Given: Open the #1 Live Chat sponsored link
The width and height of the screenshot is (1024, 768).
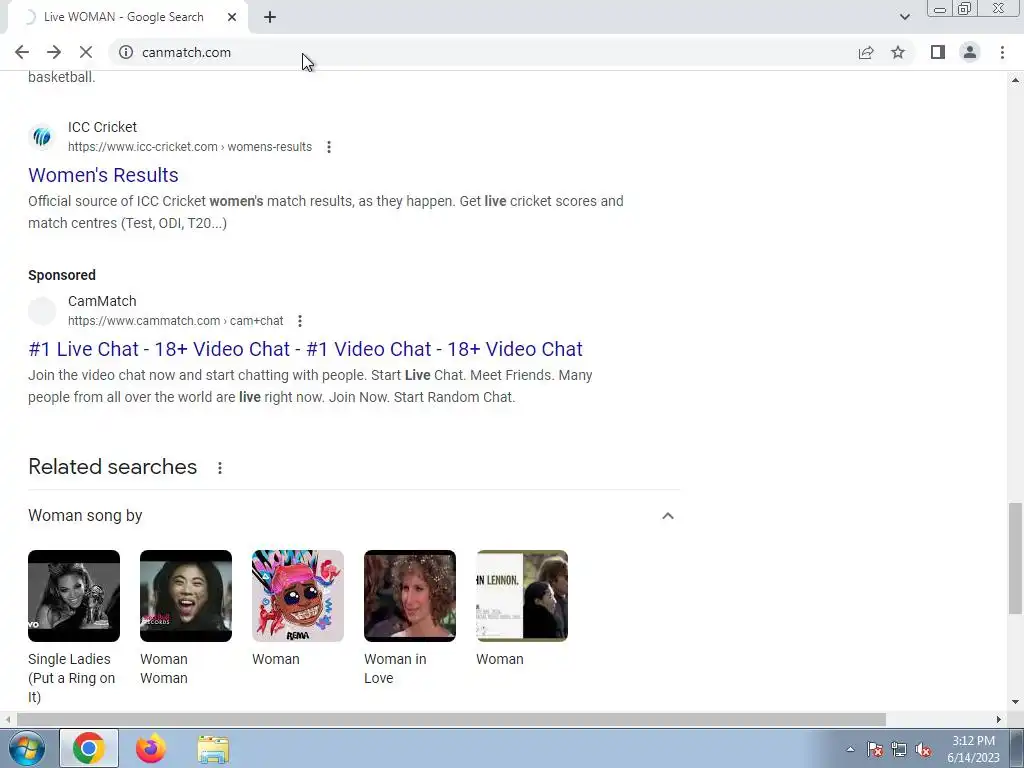Looking at the screenshot, I should tap(305, 349).
